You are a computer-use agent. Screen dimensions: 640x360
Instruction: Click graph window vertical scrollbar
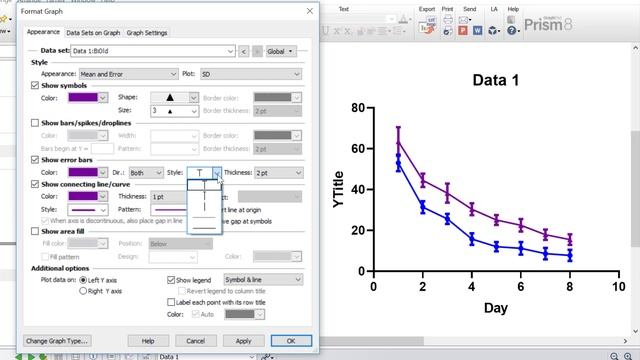point(635,188)
